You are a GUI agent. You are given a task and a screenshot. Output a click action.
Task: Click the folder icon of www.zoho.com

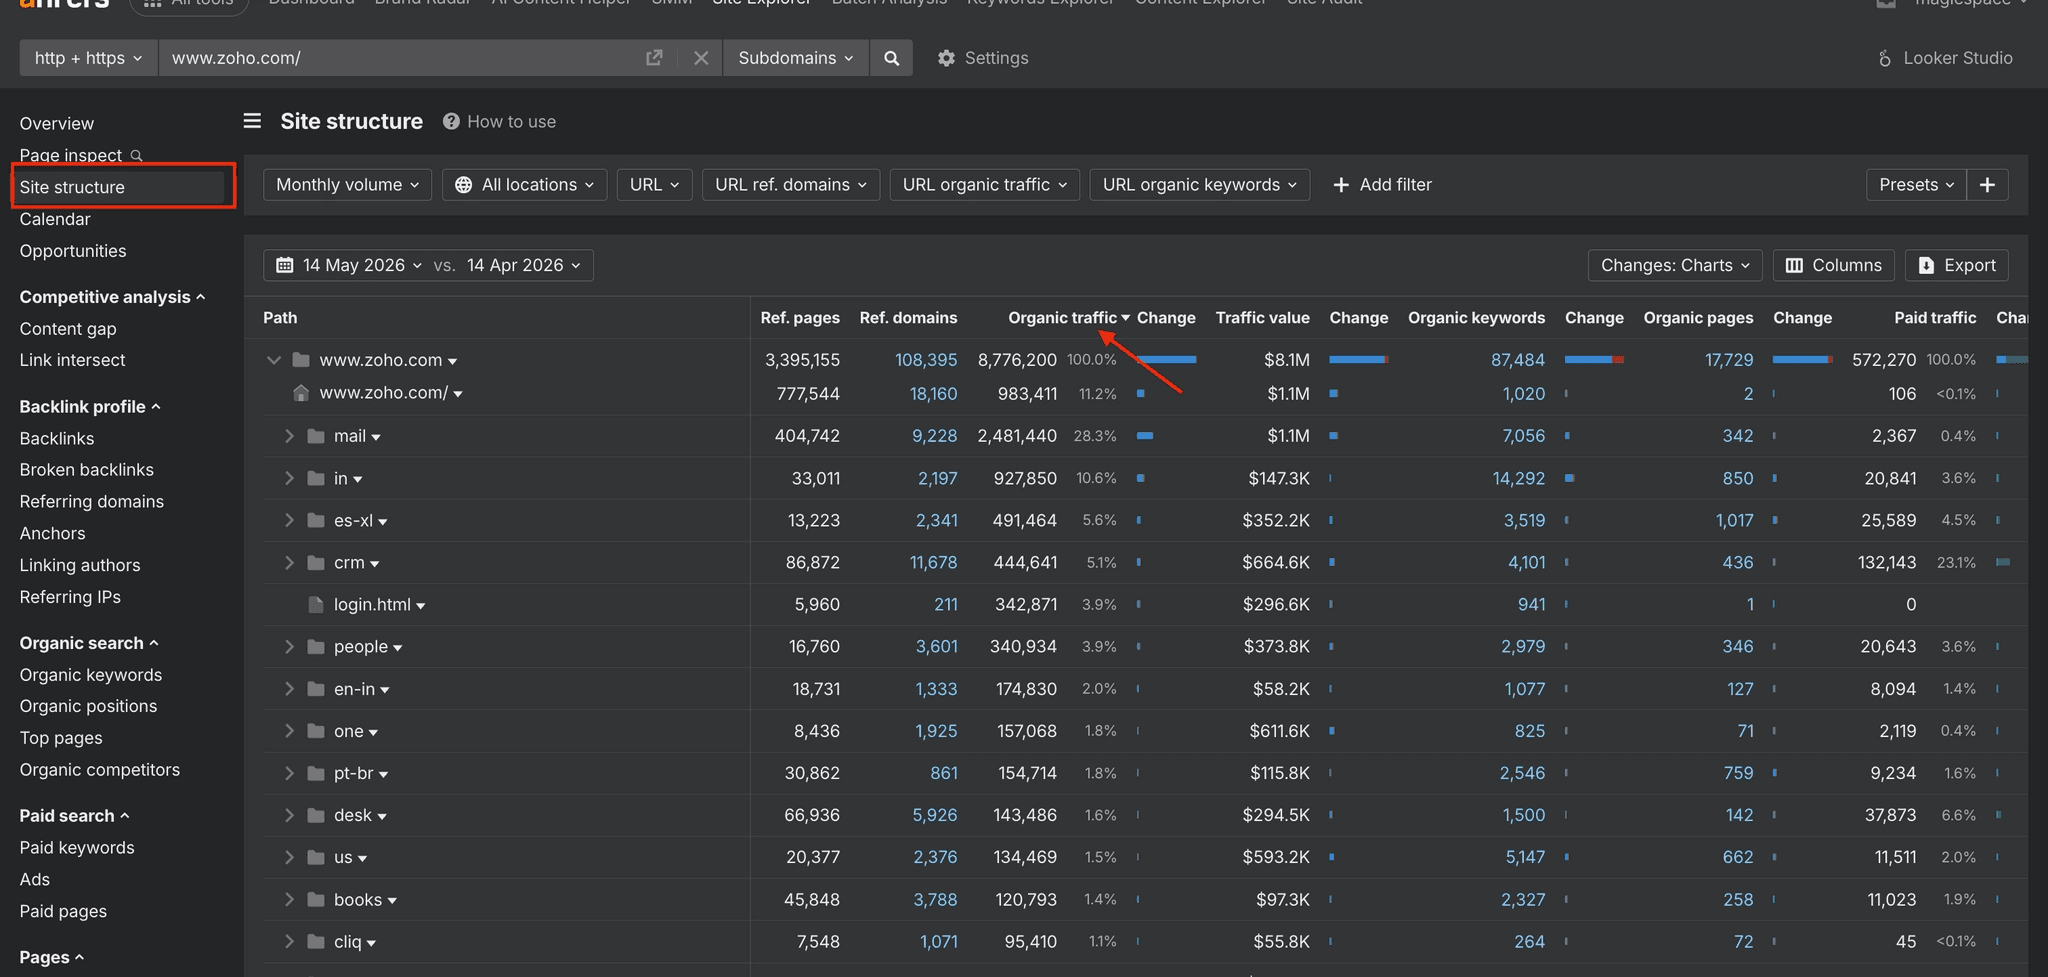pos(301,360)
